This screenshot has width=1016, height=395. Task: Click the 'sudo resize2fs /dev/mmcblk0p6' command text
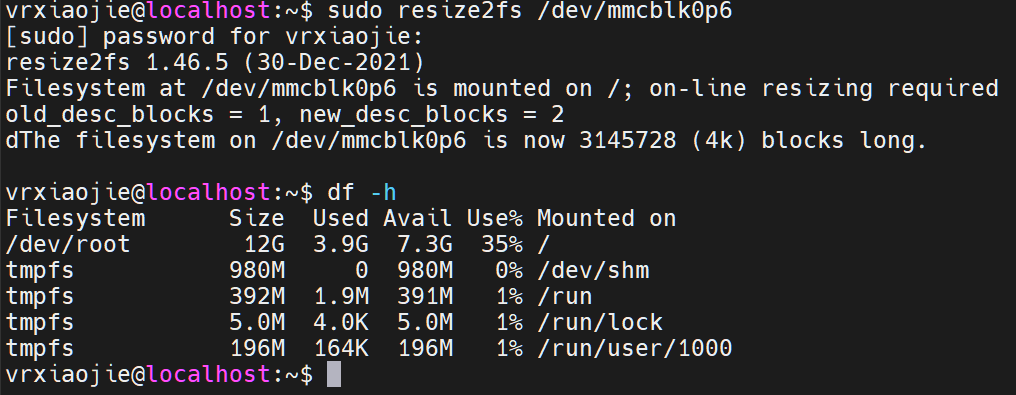530,11
